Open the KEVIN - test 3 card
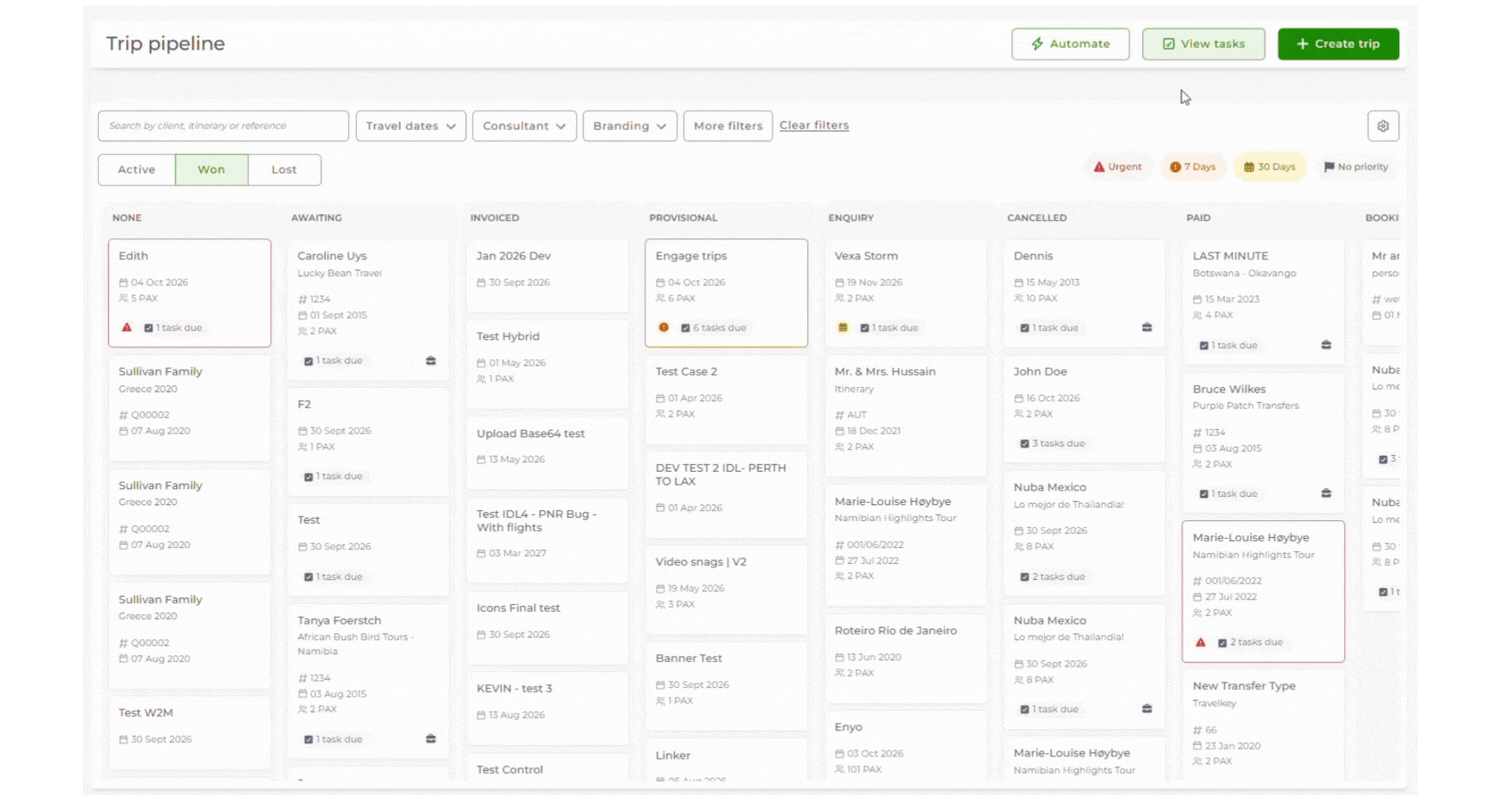1500x800 pixels. (x=547, y=708)
